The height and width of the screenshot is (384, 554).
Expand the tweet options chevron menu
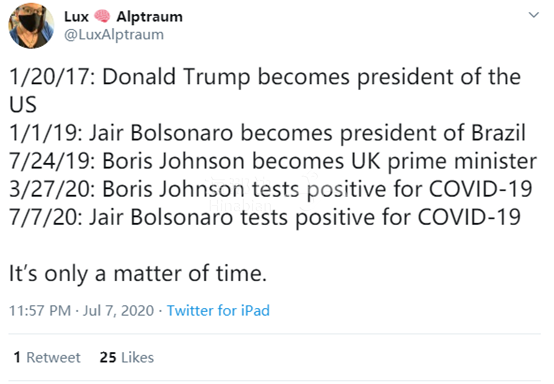pos(533,15)
